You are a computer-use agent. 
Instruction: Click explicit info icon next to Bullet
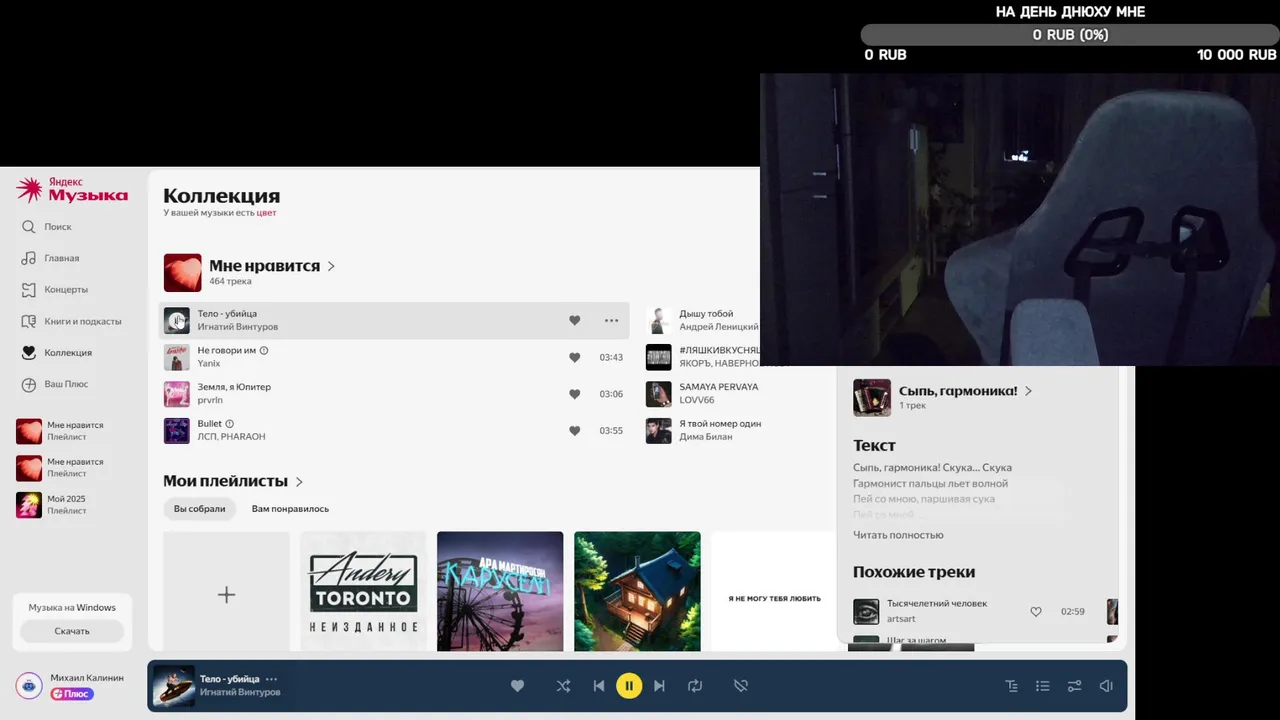[230, 424]
